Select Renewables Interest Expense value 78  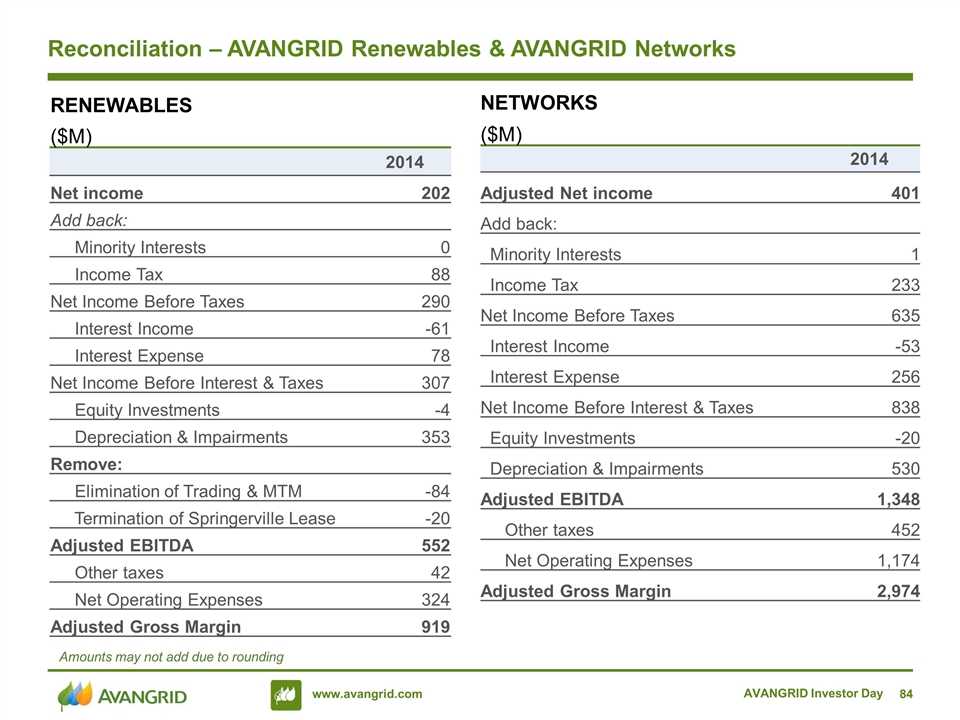coord(440,356)
